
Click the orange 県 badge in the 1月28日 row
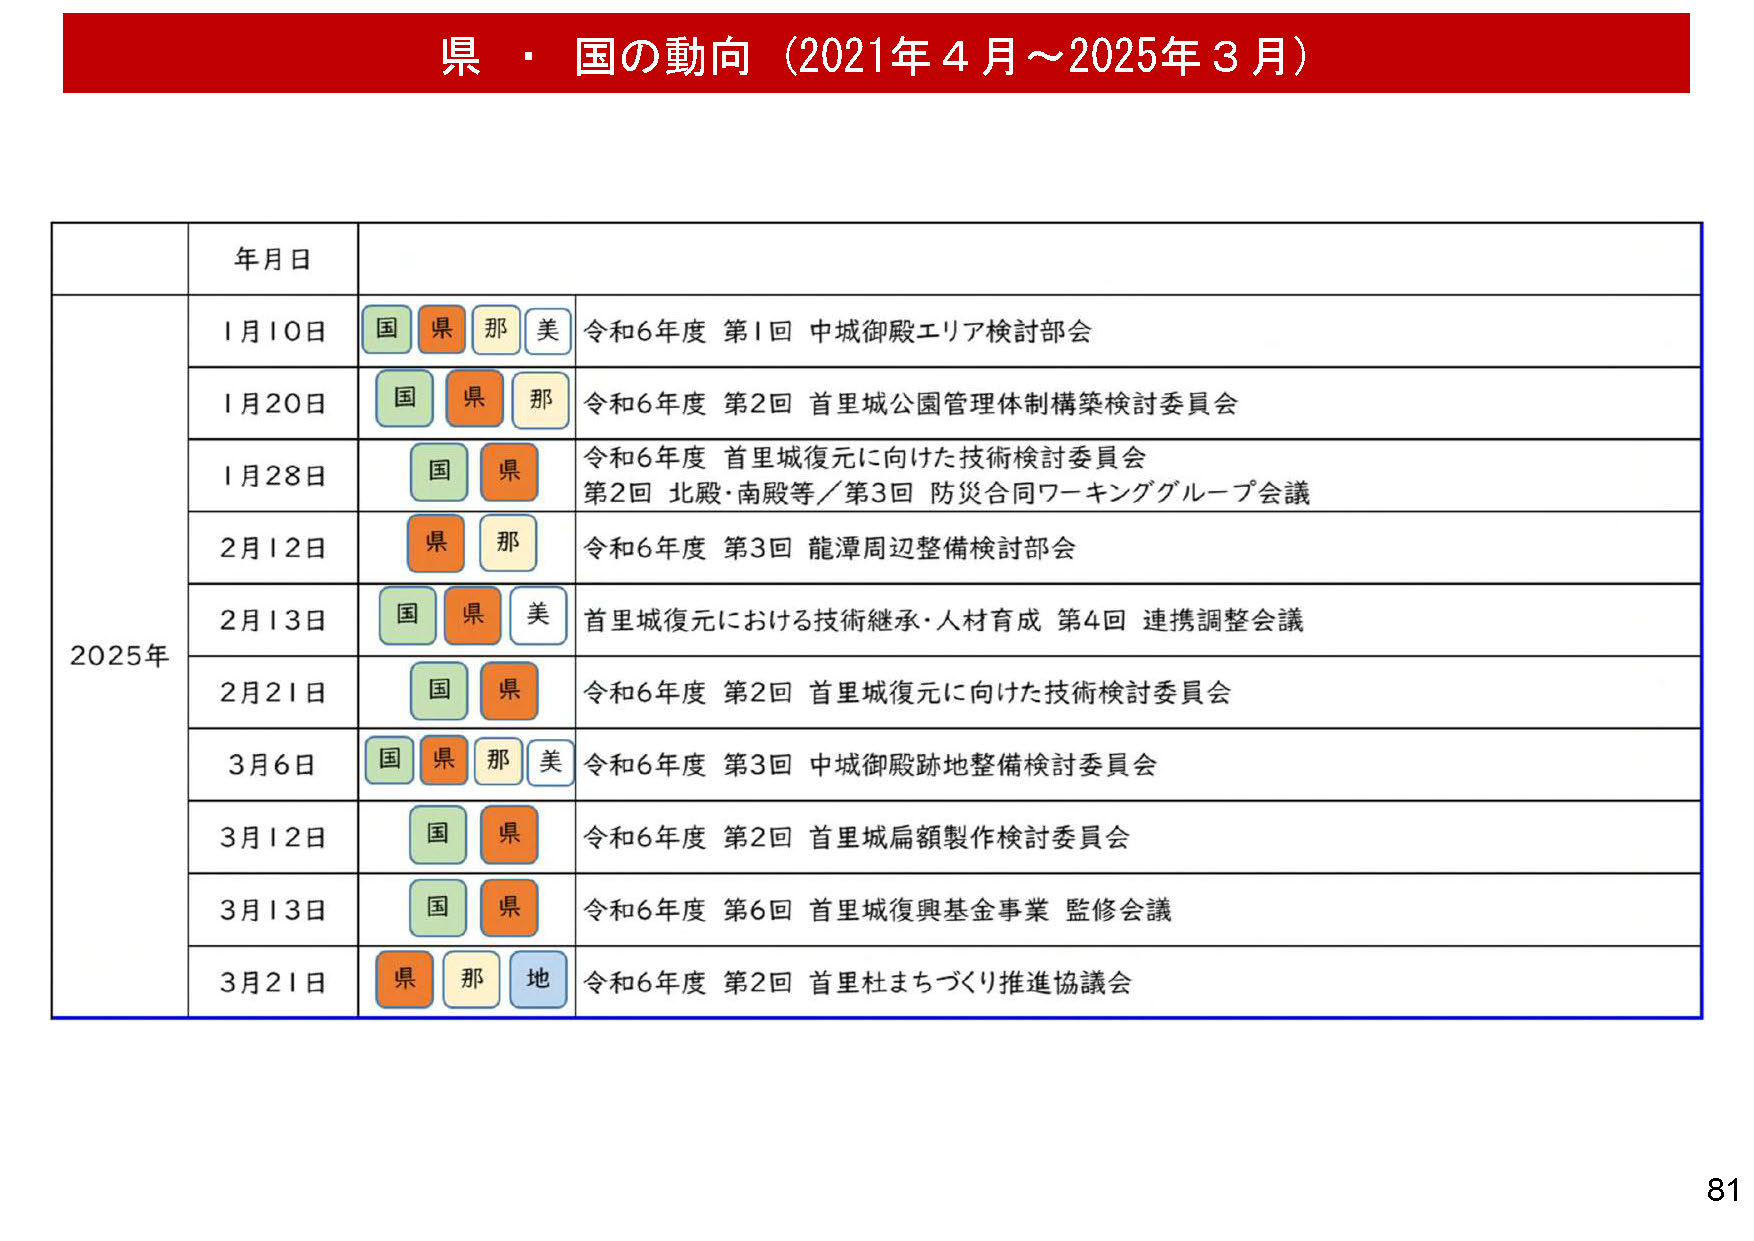pyautogui.click(x=509, y=472)
